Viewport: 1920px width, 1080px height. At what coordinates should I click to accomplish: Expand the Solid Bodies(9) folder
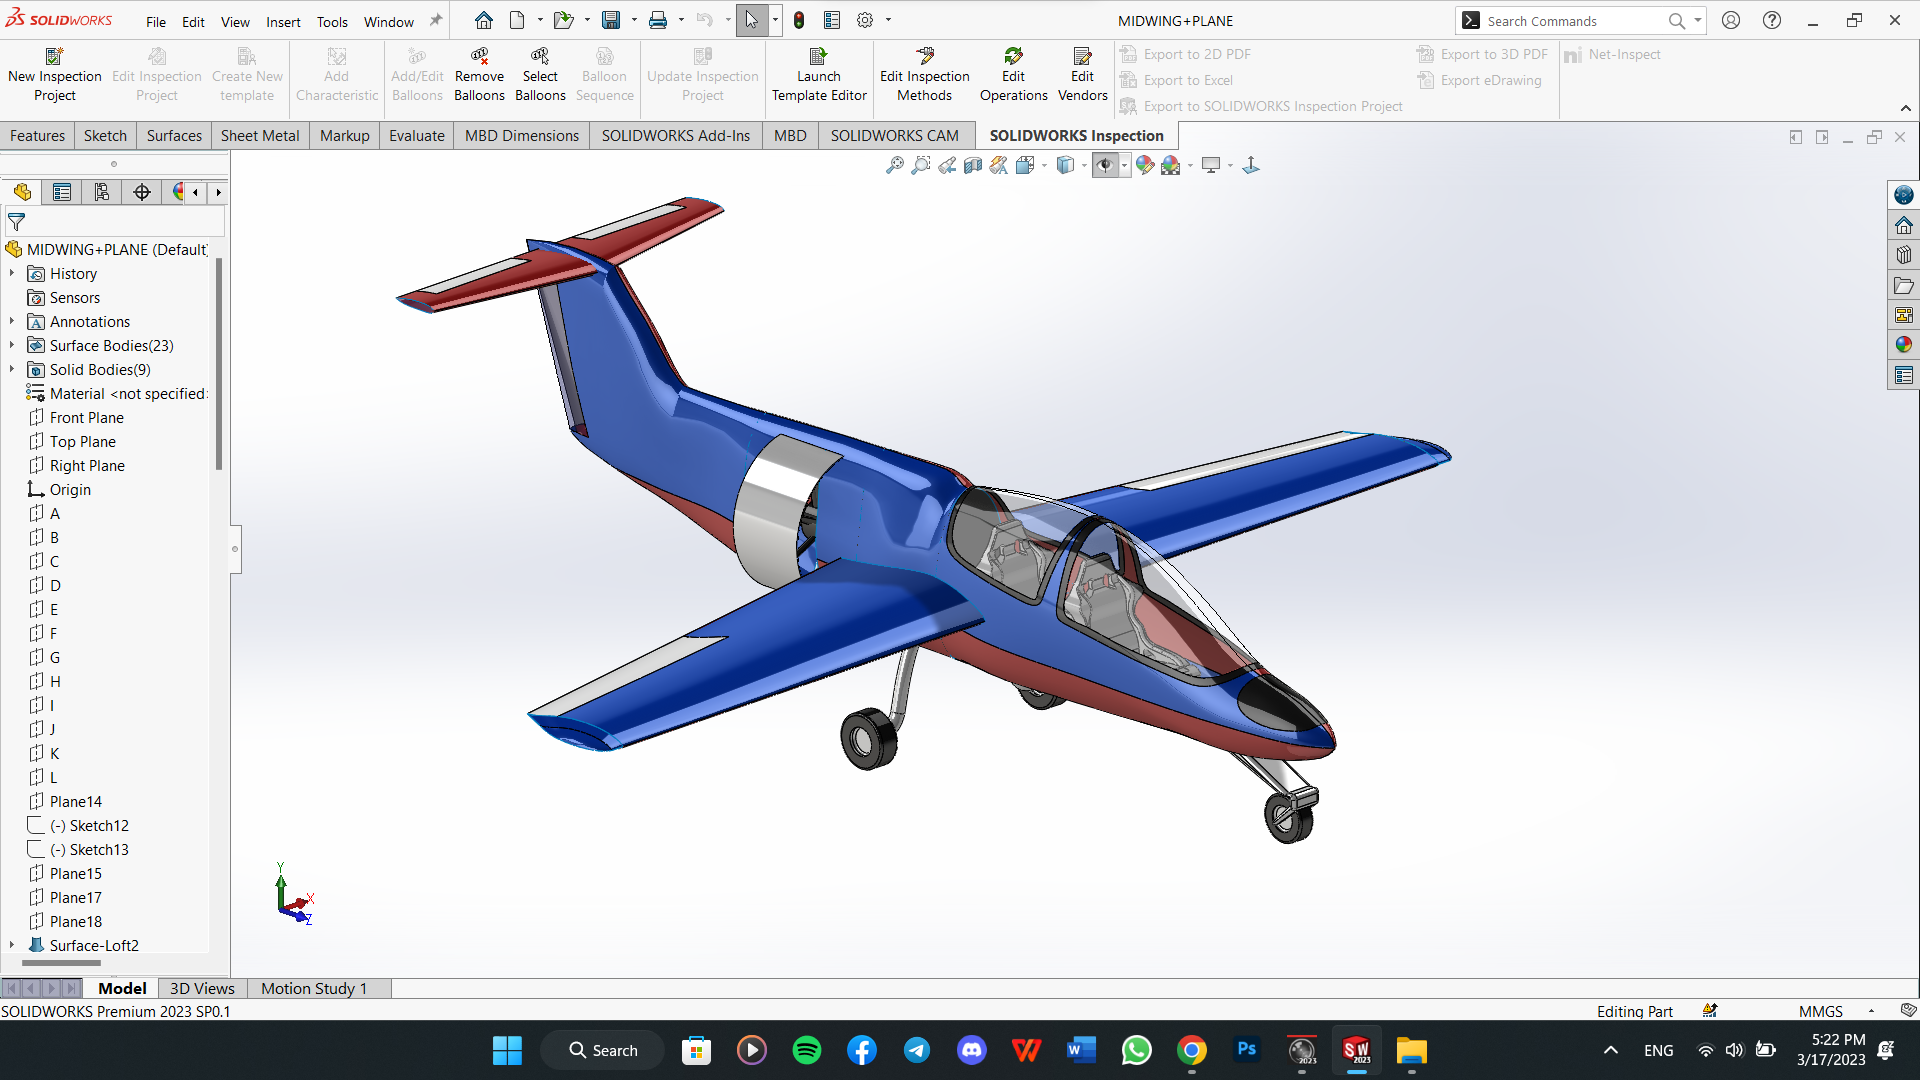12,369
